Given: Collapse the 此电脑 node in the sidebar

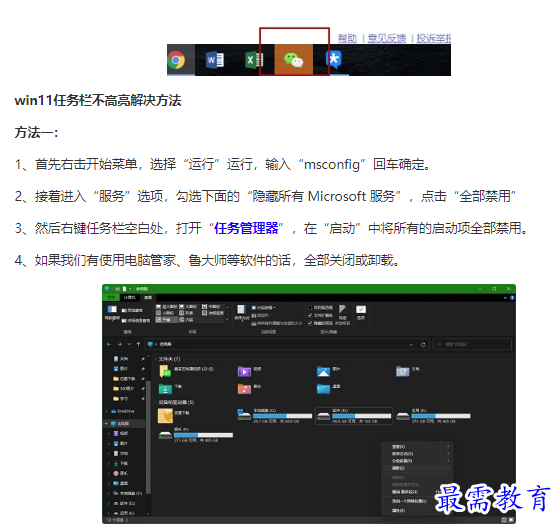Looking at the screenshot, I should (x=106, y=424).
